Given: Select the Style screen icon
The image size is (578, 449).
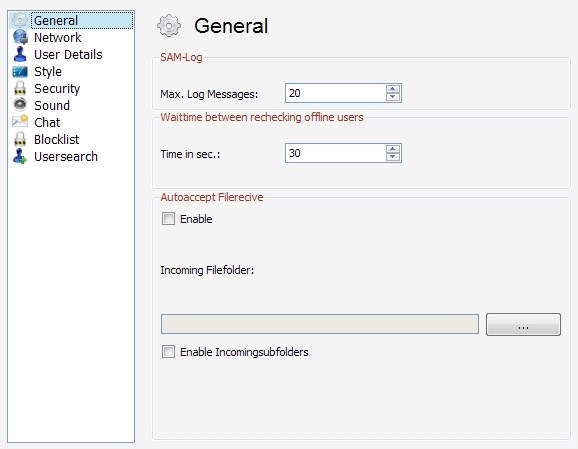Looking at the screenshot, I should click(20, 72).
